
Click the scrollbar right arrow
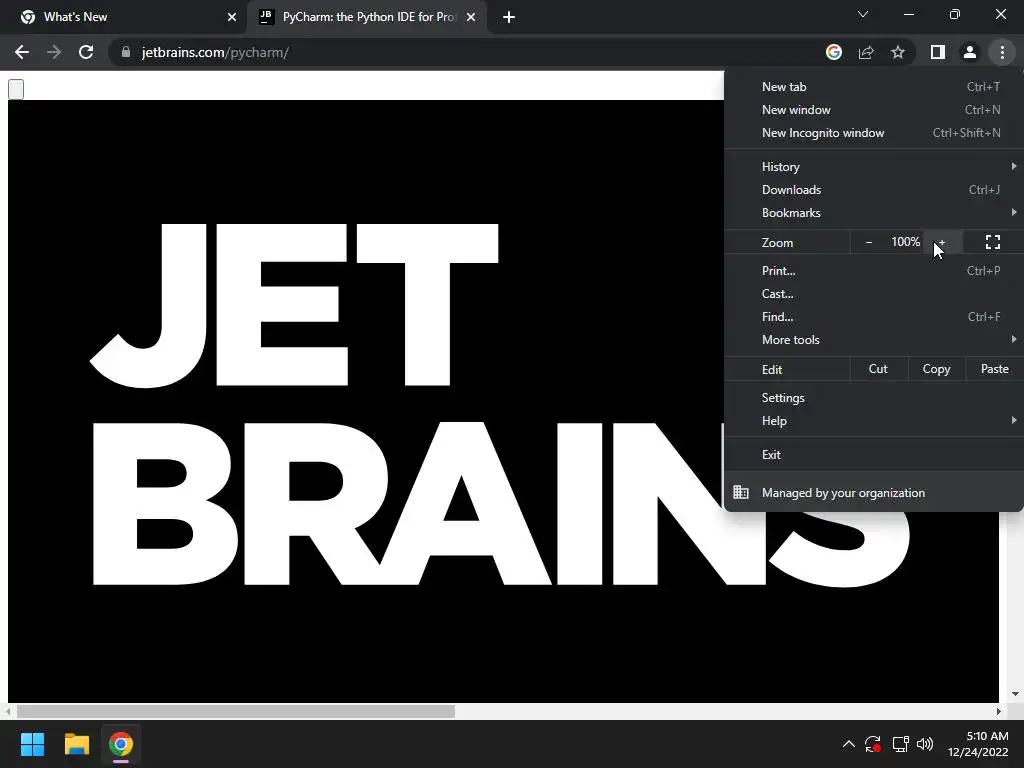click(999, 711)
